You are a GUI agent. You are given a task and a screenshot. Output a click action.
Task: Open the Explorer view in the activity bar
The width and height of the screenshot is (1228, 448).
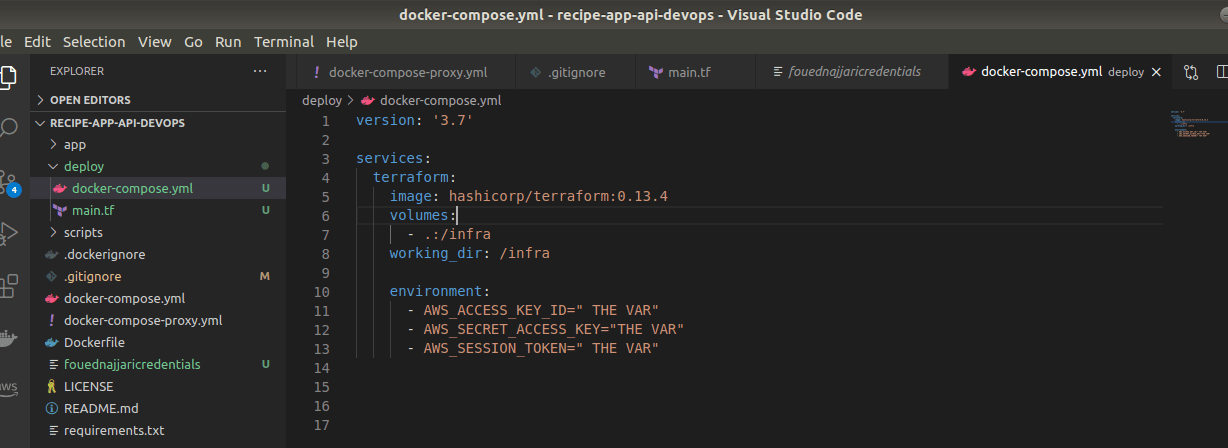[8, 76]
